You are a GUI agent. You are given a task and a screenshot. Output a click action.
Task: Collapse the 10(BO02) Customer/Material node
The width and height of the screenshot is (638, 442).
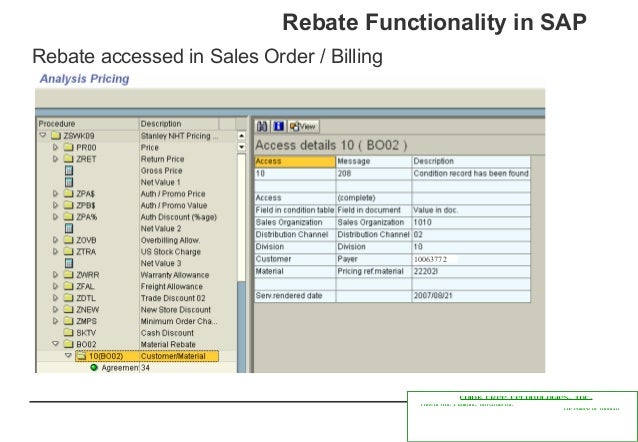pyautogui.click(x=68, y=356)
